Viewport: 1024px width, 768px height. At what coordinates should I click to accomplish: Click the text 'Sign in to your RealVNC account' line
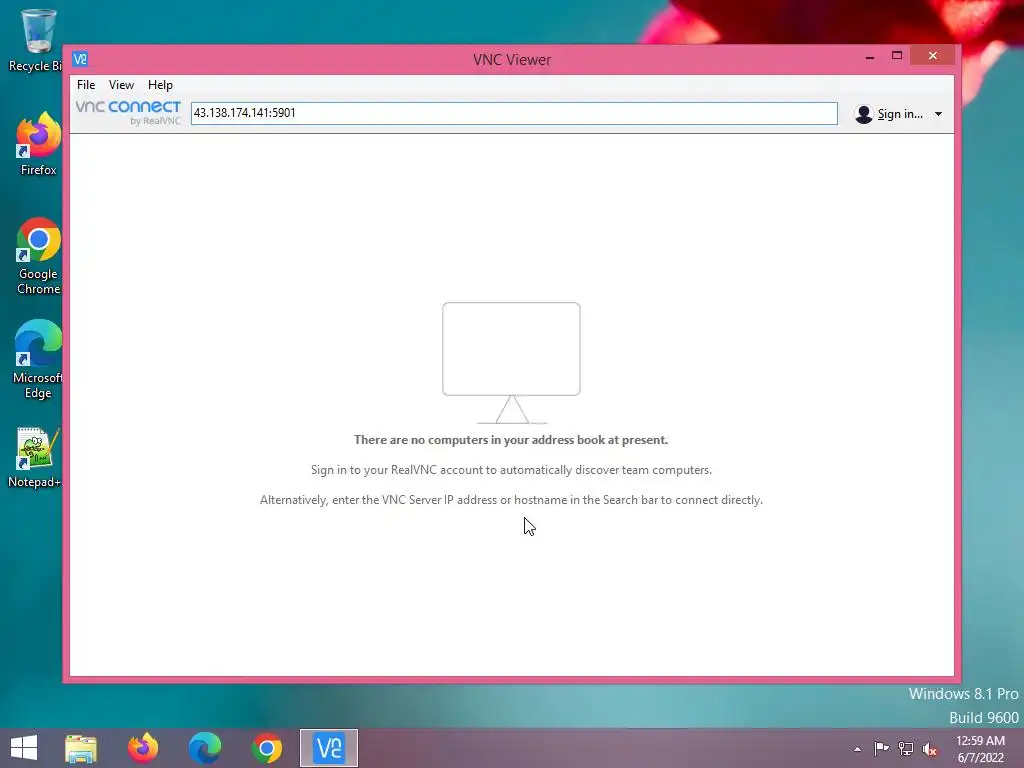coord(511,470)
